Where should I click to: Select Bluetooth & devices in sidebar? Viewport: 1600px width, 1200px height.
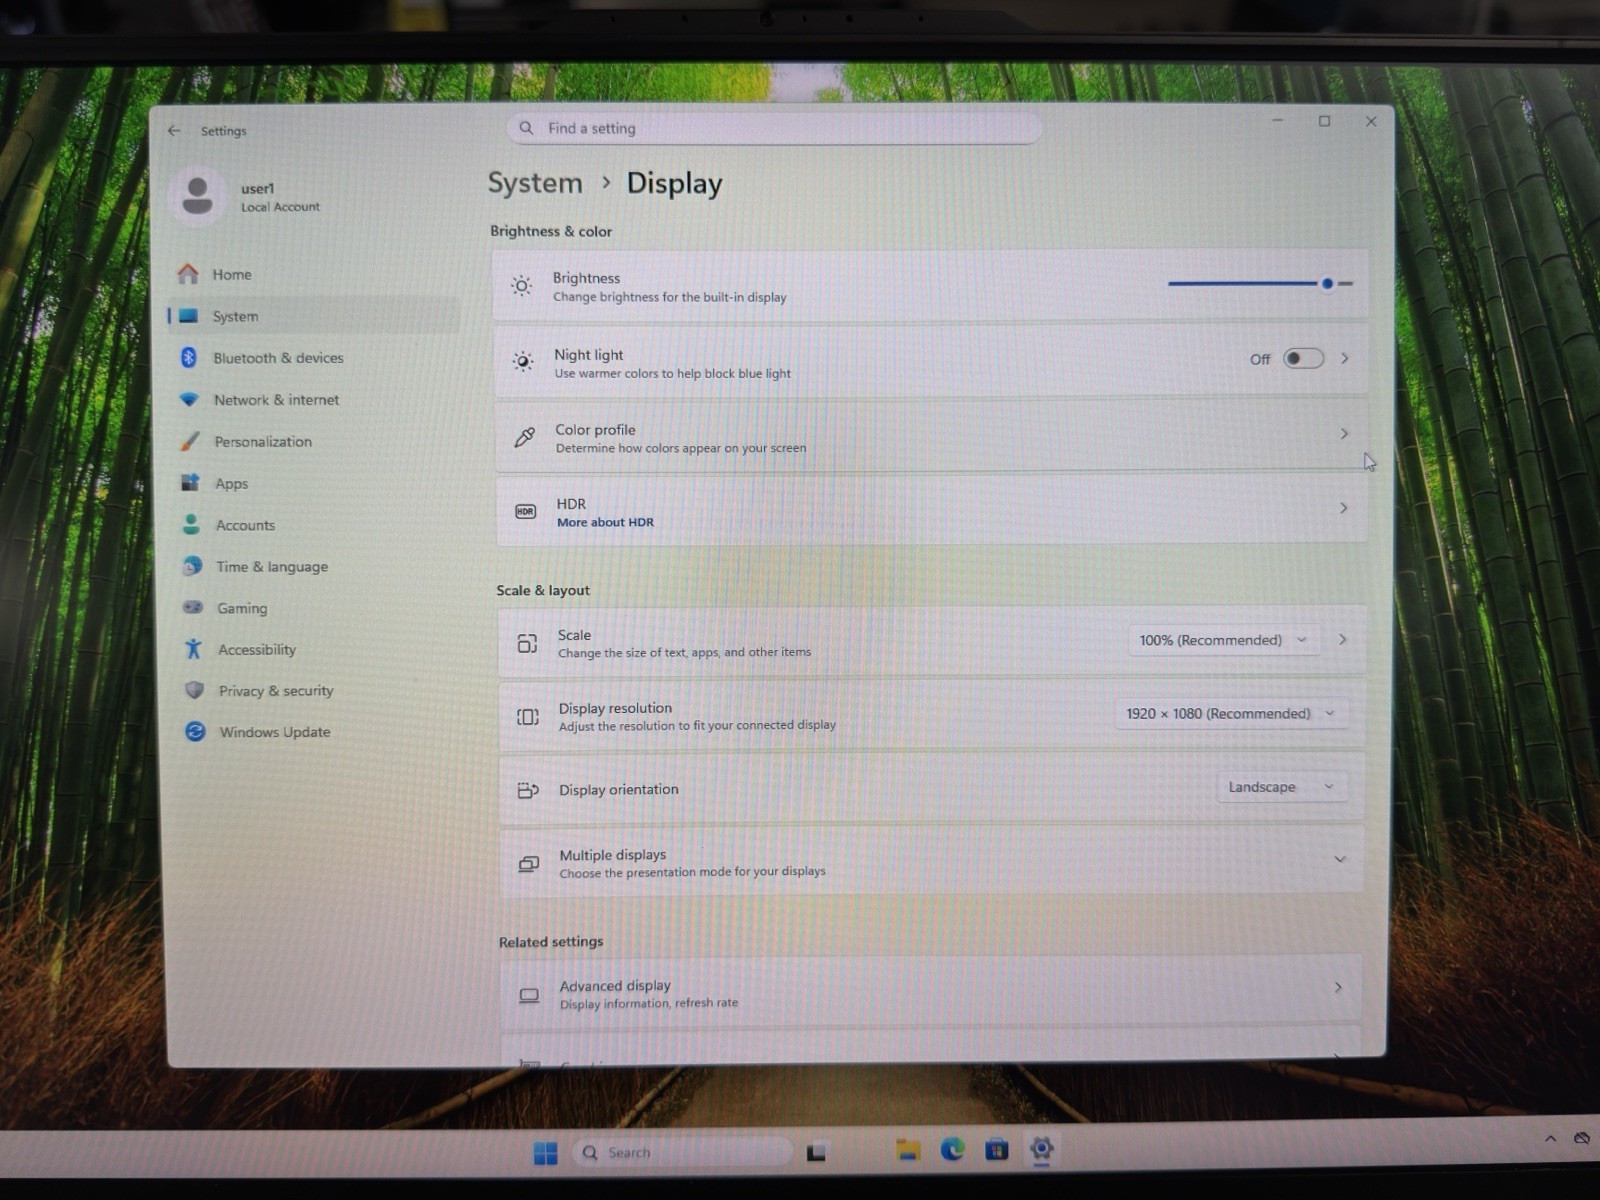[315, 357]
